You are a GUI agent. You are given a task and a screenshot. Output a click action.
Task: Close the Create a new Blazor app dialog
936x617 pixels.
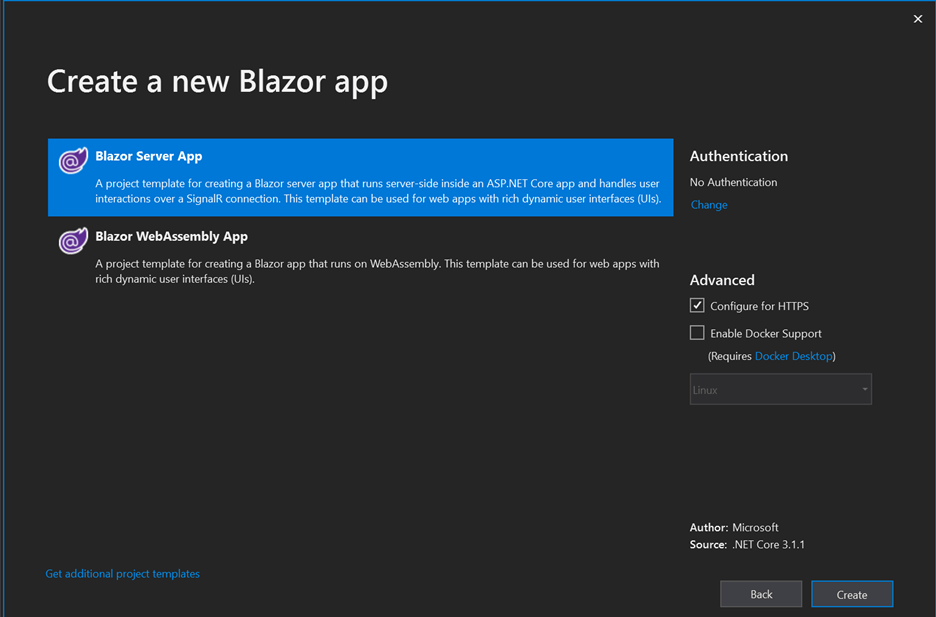[x=917, y=19]
